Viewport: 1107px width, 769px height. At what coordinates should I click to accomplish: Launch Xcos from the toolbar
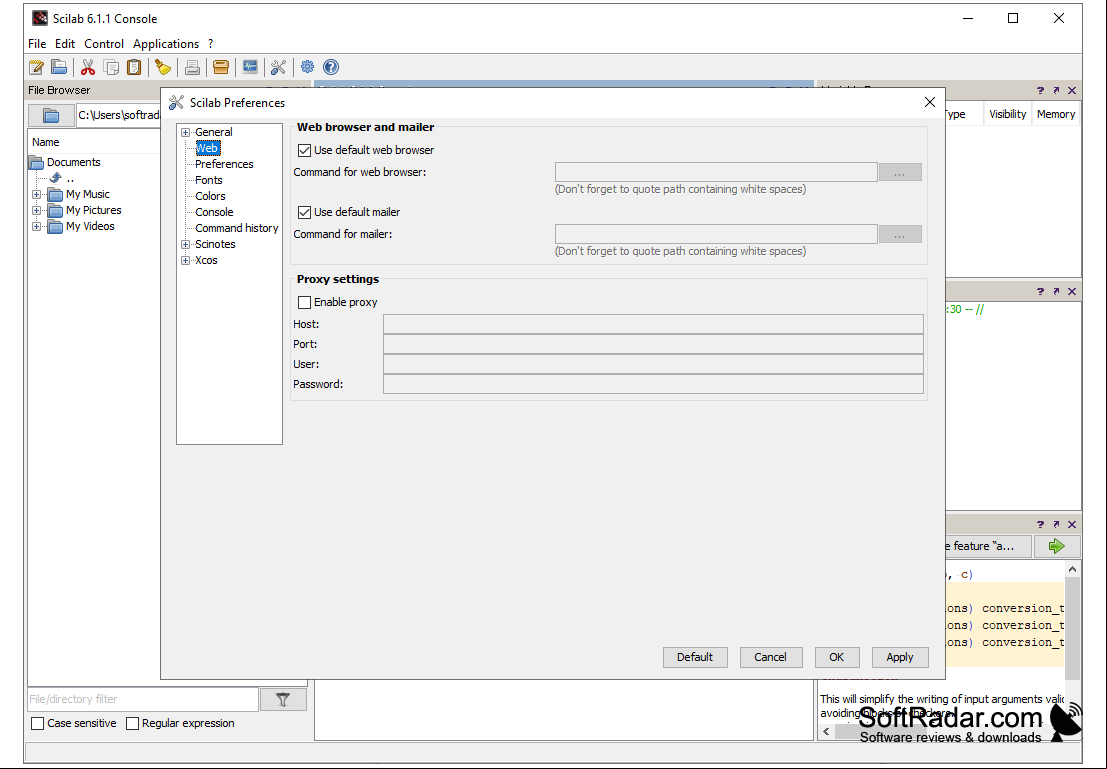(250, 67)
